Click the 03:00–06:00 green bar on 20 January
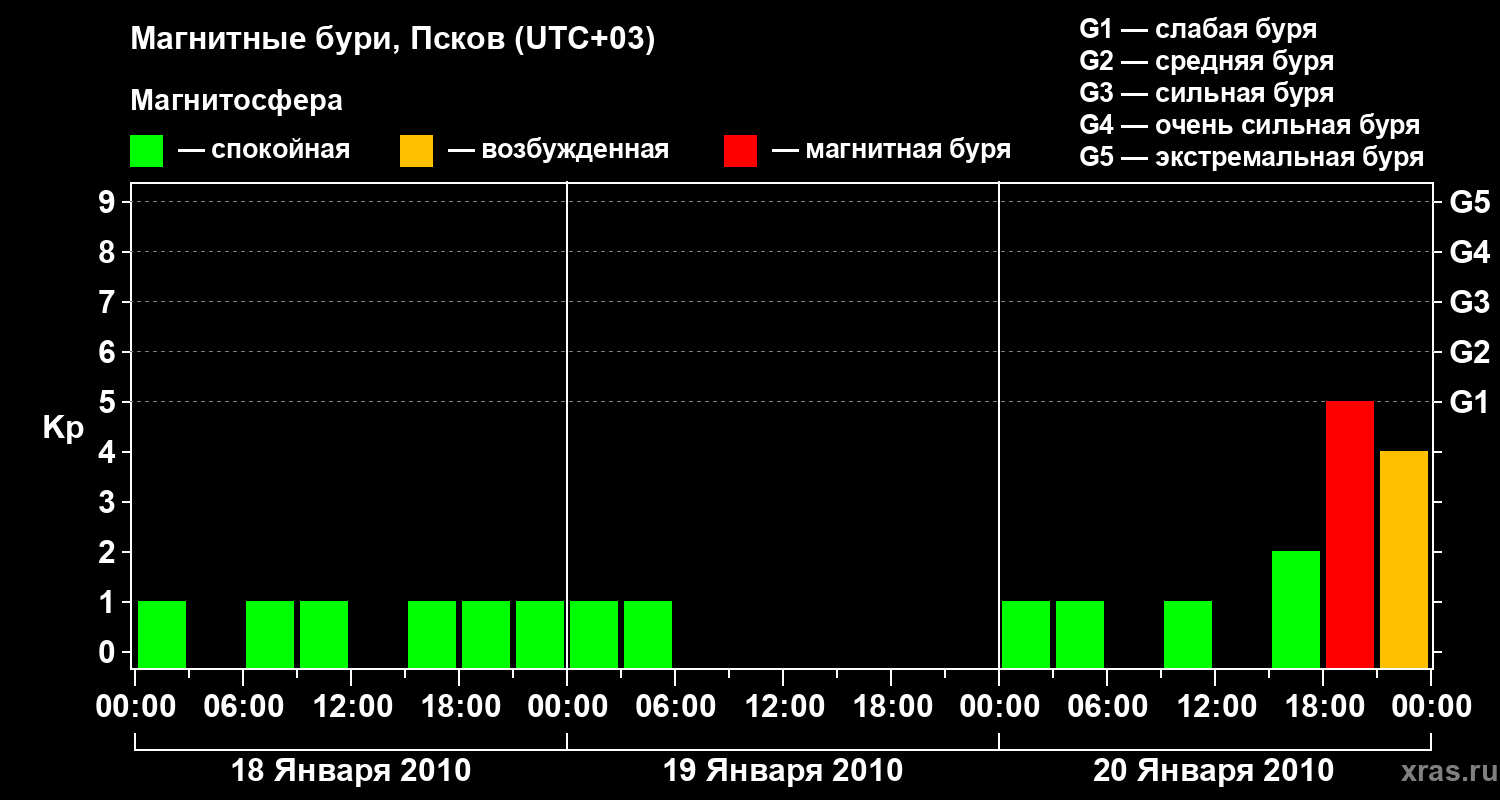Screen dimensions: 1500x800 1080,634
